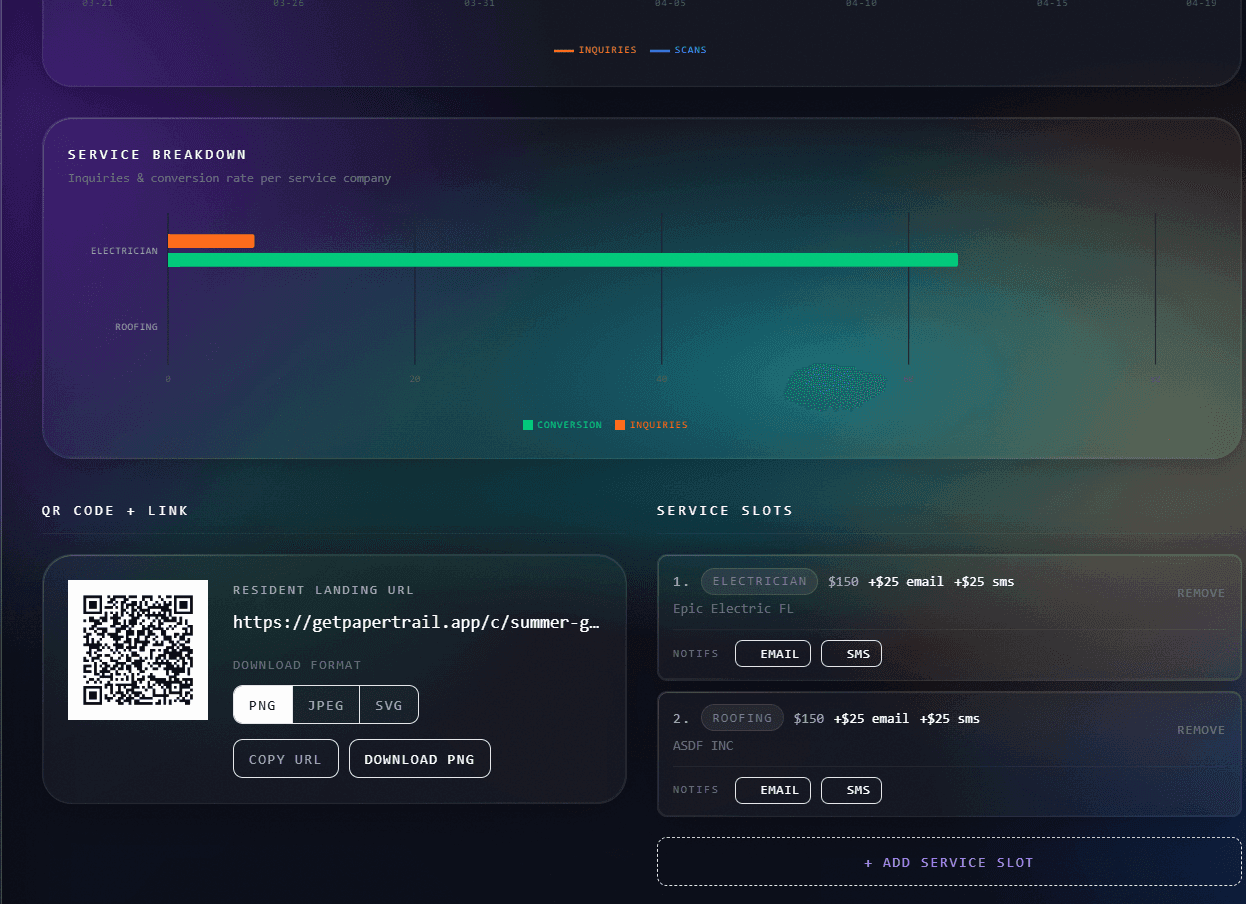The width and height of the screenshot is (1246, 904).
Task: Click the Service Breakdown heading
Action: coord(157,155)
